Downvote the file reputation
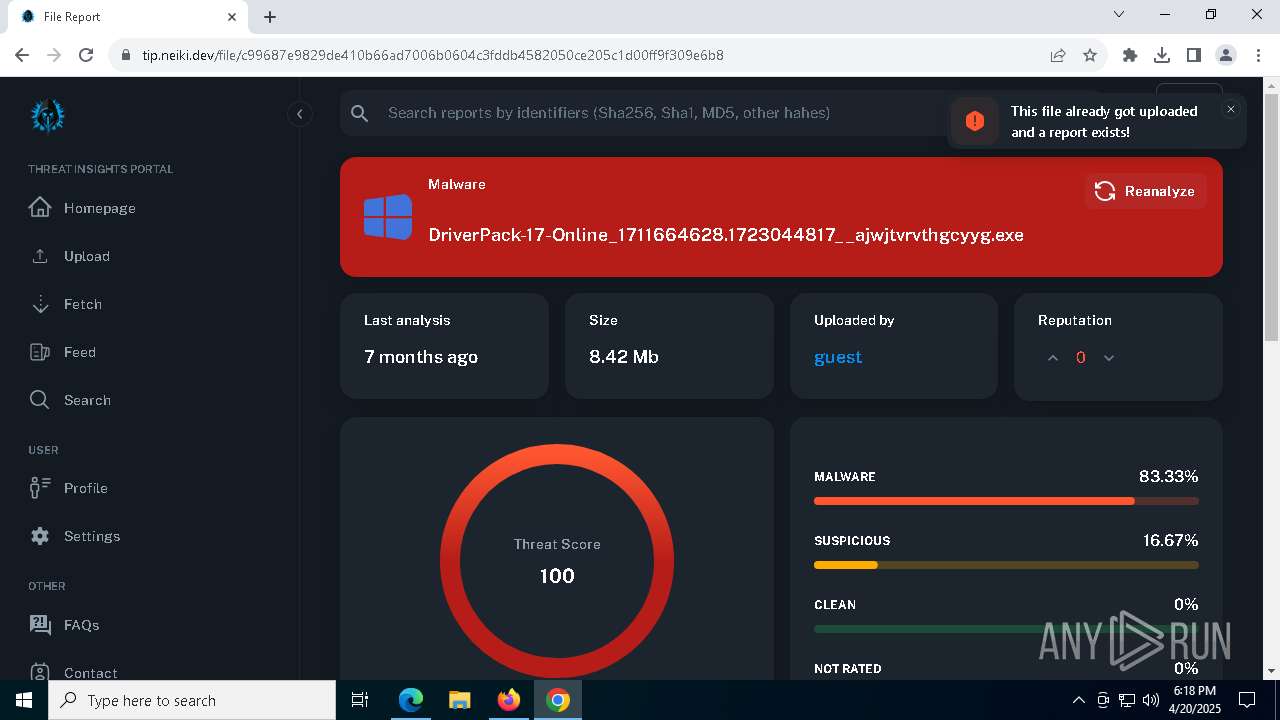The height and width of the screenshot is (720, 1280). pos(1108,358)
